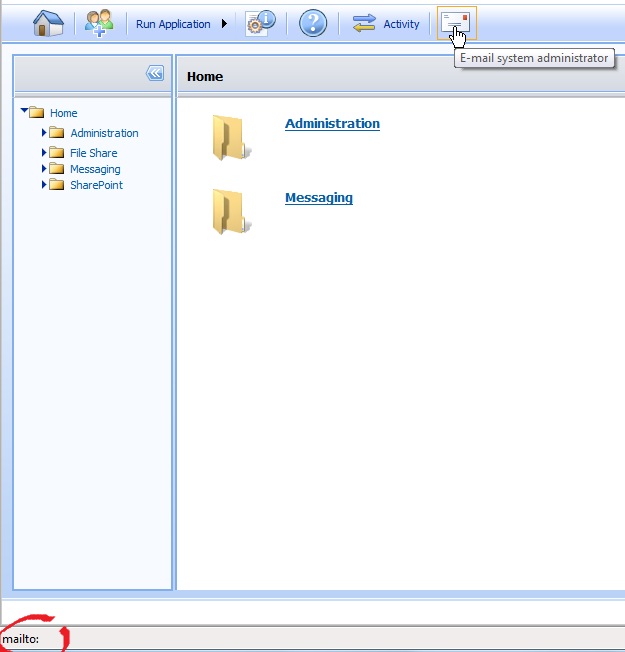This screenshot has width=625, height=652.
Task: Open Help via the question mark icon
Action: [313, 23]
